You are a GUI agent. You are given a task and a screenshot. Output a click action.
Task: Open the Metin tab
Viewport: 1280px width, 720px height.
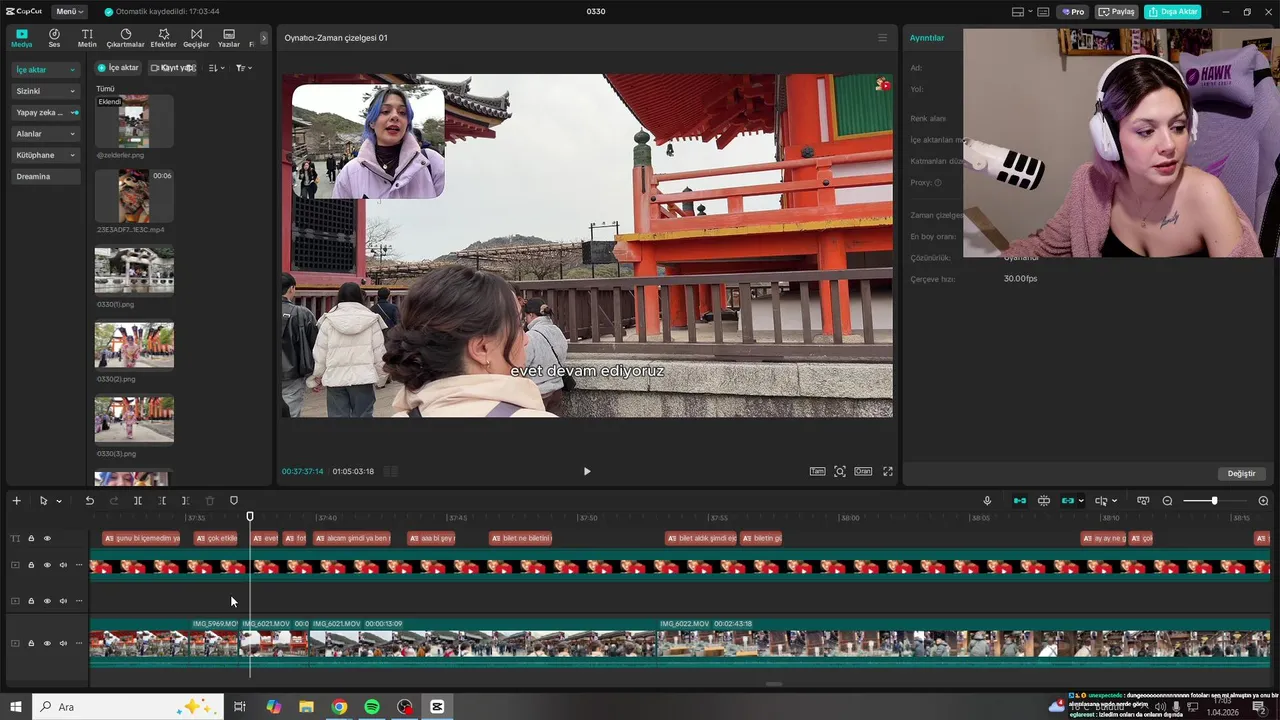[x=87, y=38]
